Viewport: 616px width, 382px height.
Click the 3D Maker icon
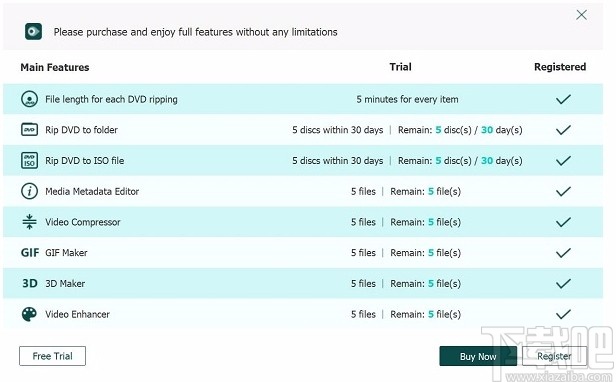[x=30, y=283]
